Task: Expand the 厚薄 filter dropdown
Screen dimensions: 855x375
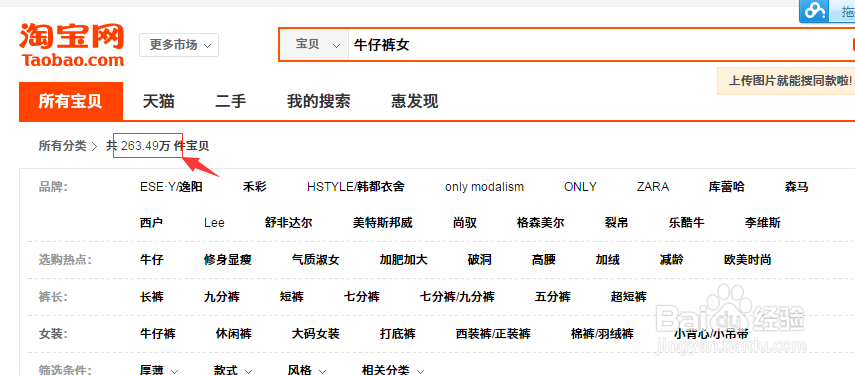Action: tap(159, 370)
